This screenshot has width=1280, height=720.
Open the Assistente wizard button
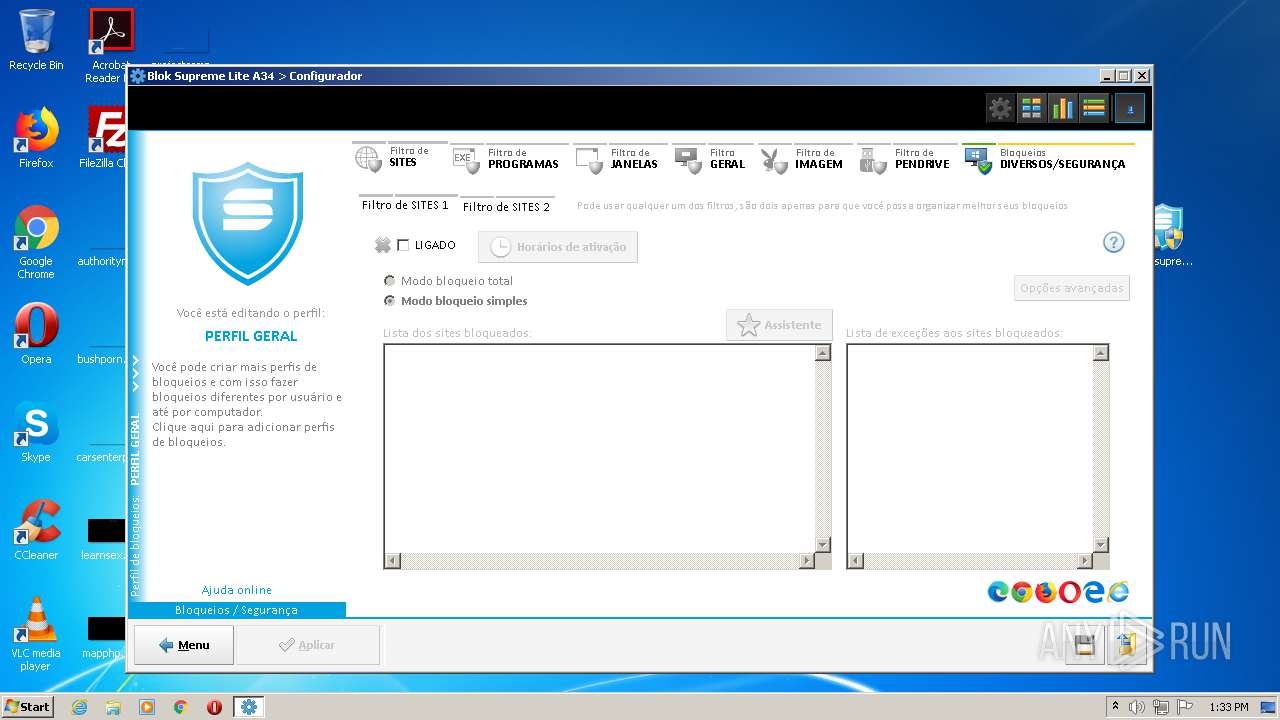point(779,325)
